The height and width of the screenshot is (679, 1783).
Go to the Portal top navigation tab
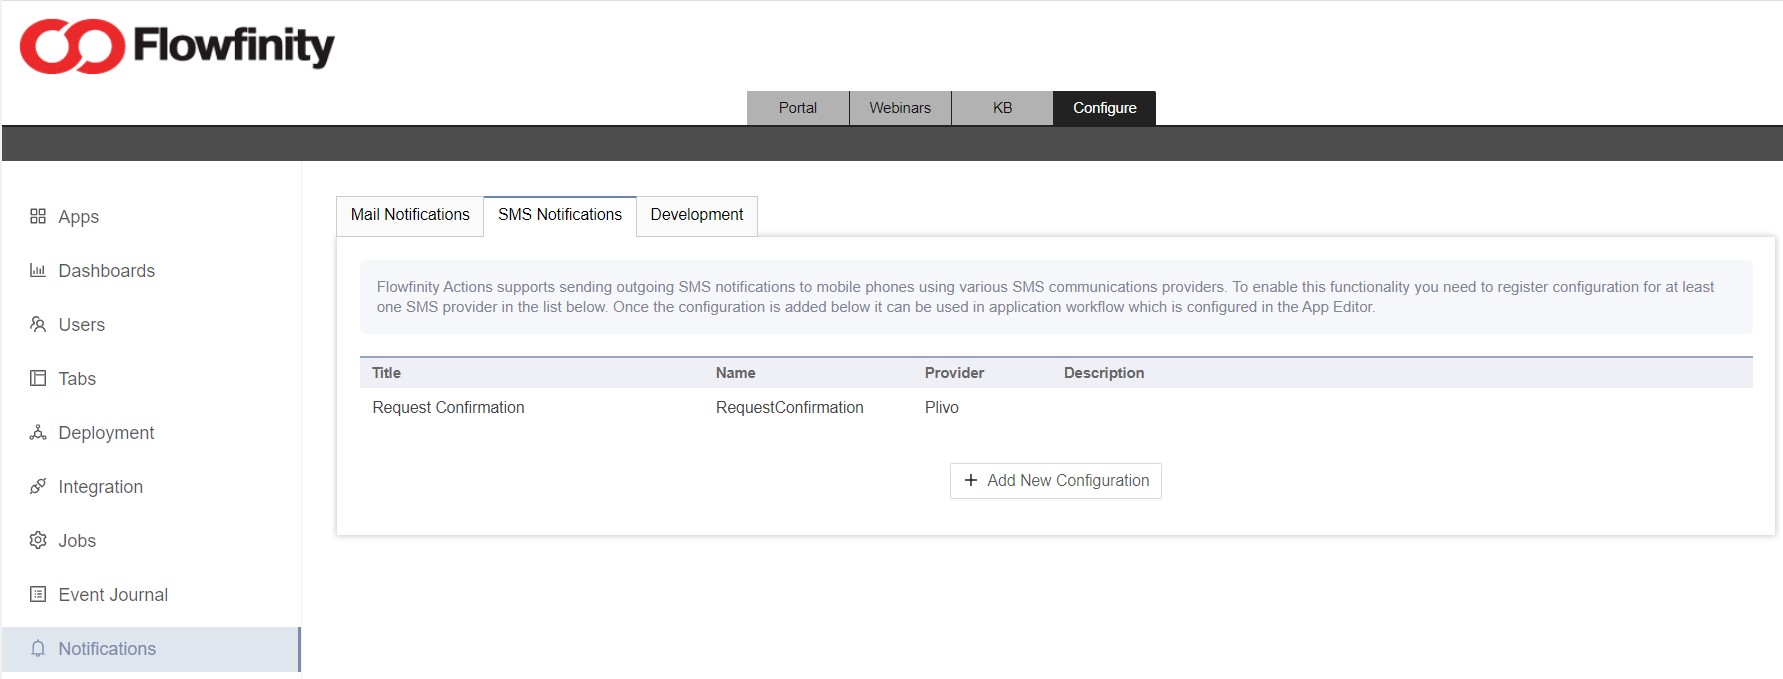pyautogui.click(x=797, y=108)
